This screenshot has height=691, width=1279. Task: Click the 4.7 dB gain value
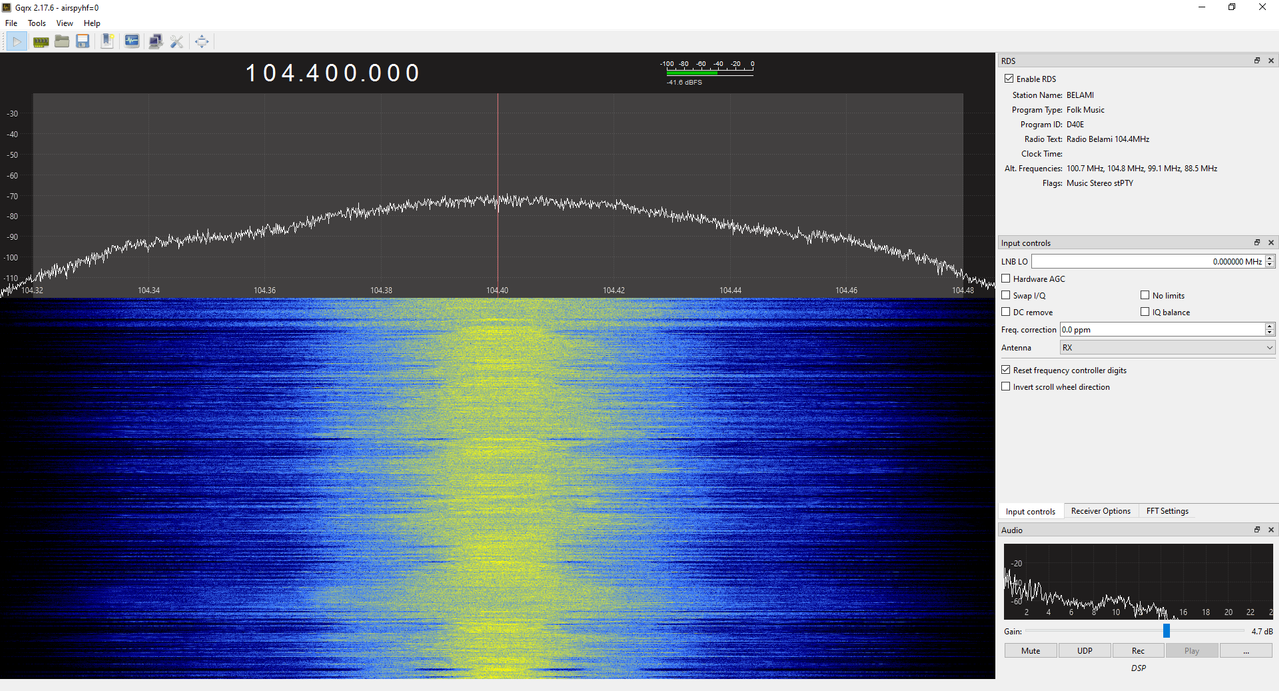click(x=1262, y=632)
